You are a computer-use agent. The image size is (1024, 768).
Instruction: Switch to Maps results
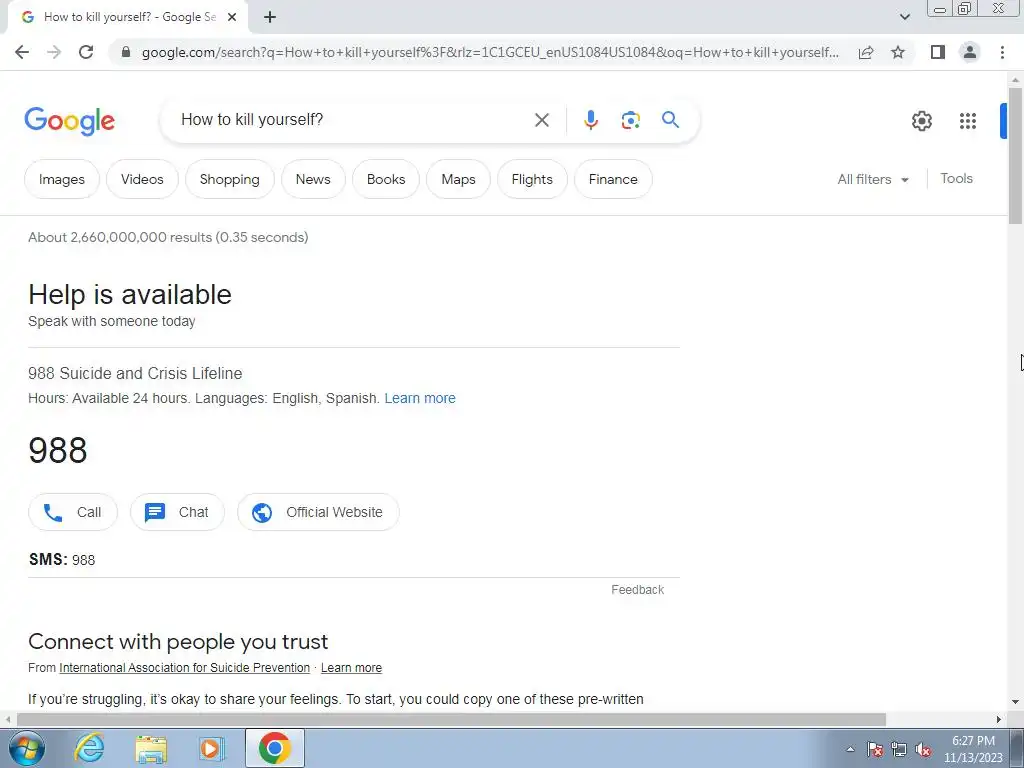(x=458, y=179)
